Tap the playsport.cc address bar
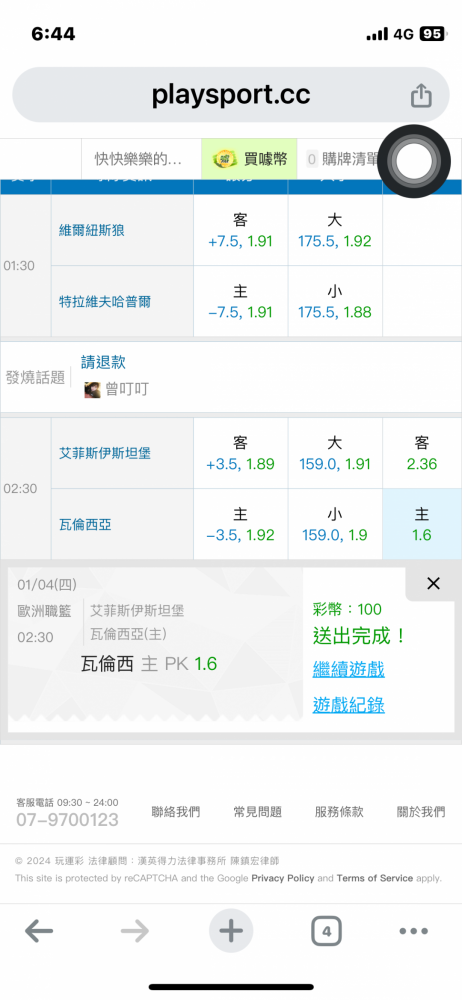Image resolution: width=462 pixels, height=1000 pixels. click(x=231, y=95)
